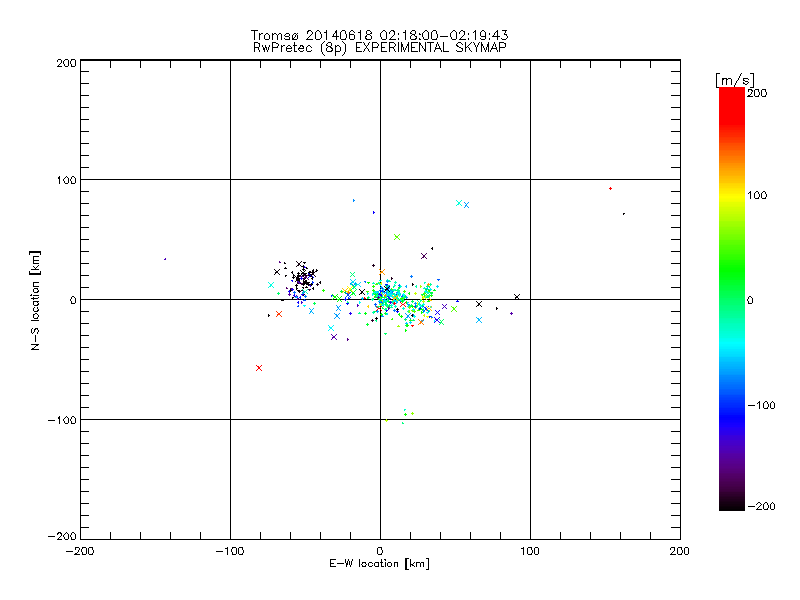Click the colorbar tick label '-100'

pyautogui.click(x=761, y=406)
